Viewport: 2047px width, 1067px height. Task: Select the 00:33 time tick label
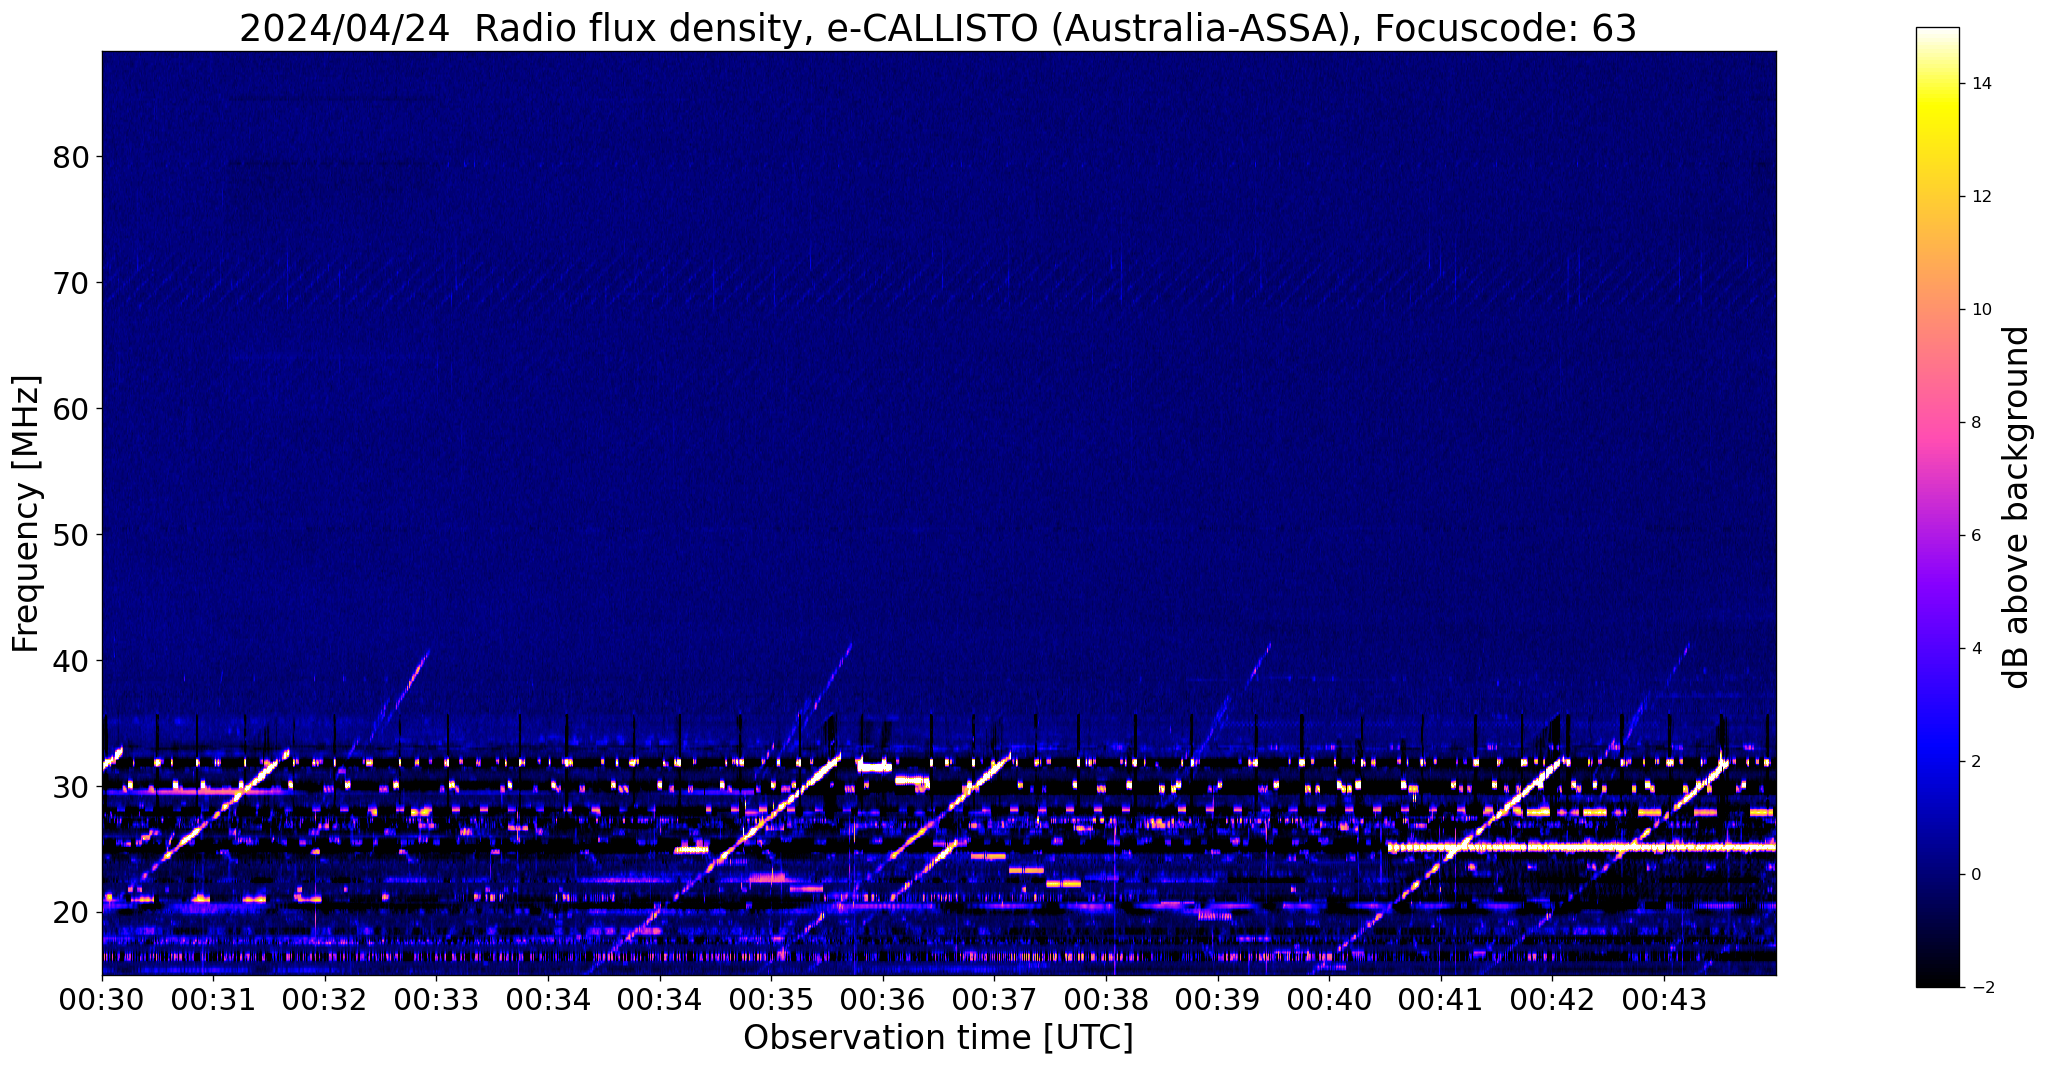(x=437, y=1001)
